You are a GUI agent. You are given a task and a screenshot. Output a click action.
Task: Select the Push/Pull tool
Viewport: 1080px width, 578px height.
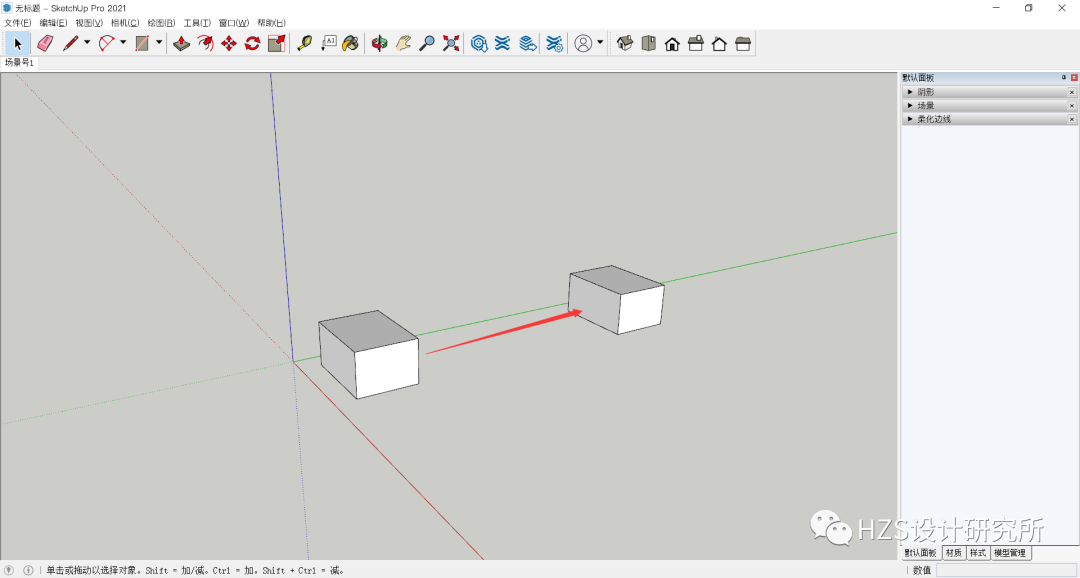coord(181,43)
